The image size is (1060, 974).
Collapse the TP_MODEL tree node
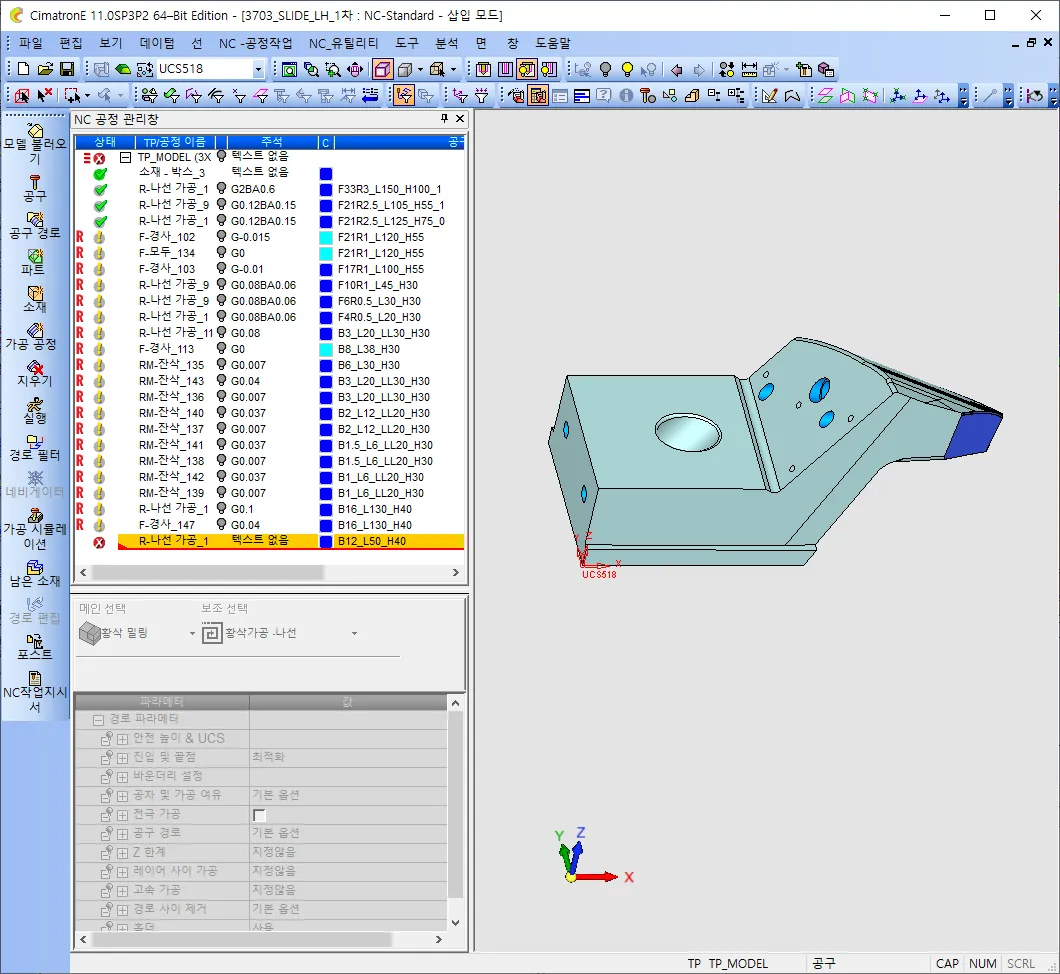(125, 157)
